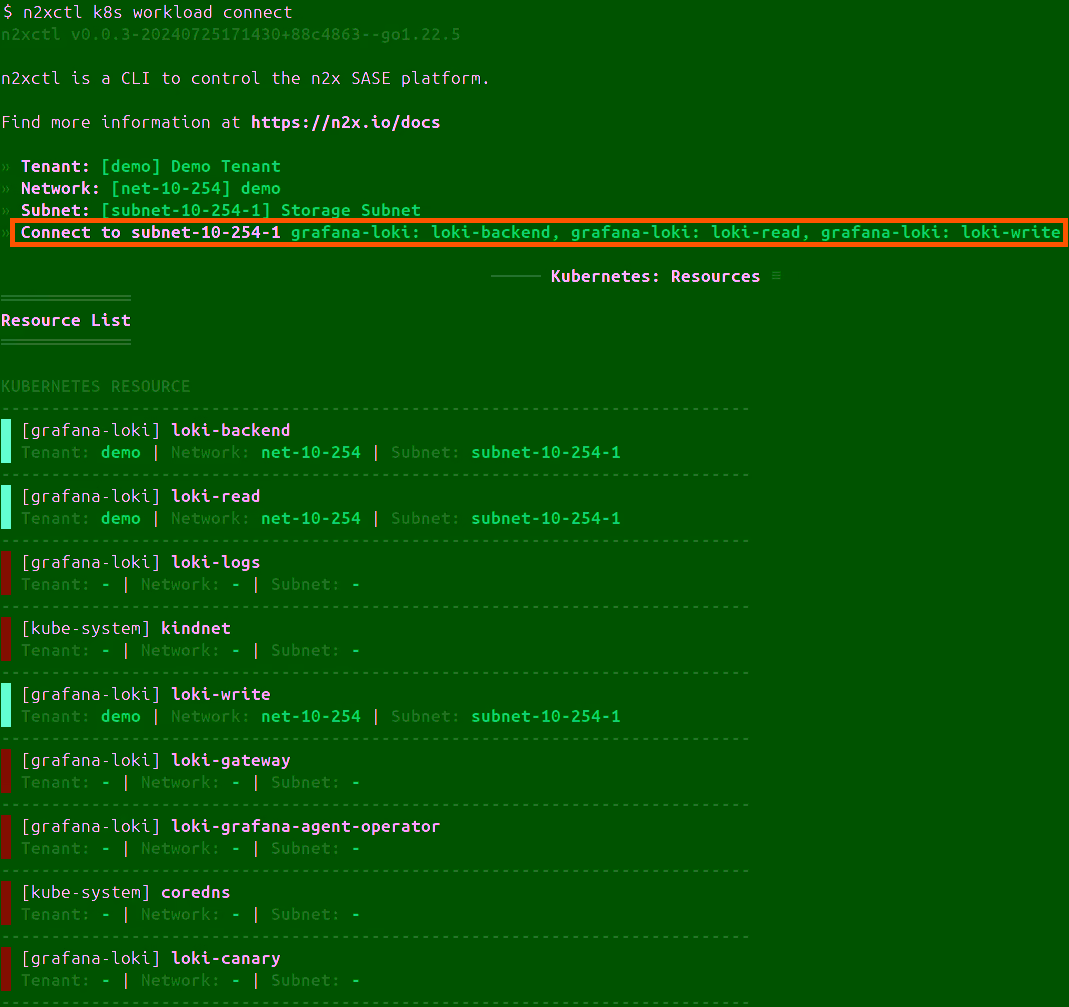1069x1007 pixels.
Task: Click the orange highlight border around the connect row
Action: (x=534, y=219)
